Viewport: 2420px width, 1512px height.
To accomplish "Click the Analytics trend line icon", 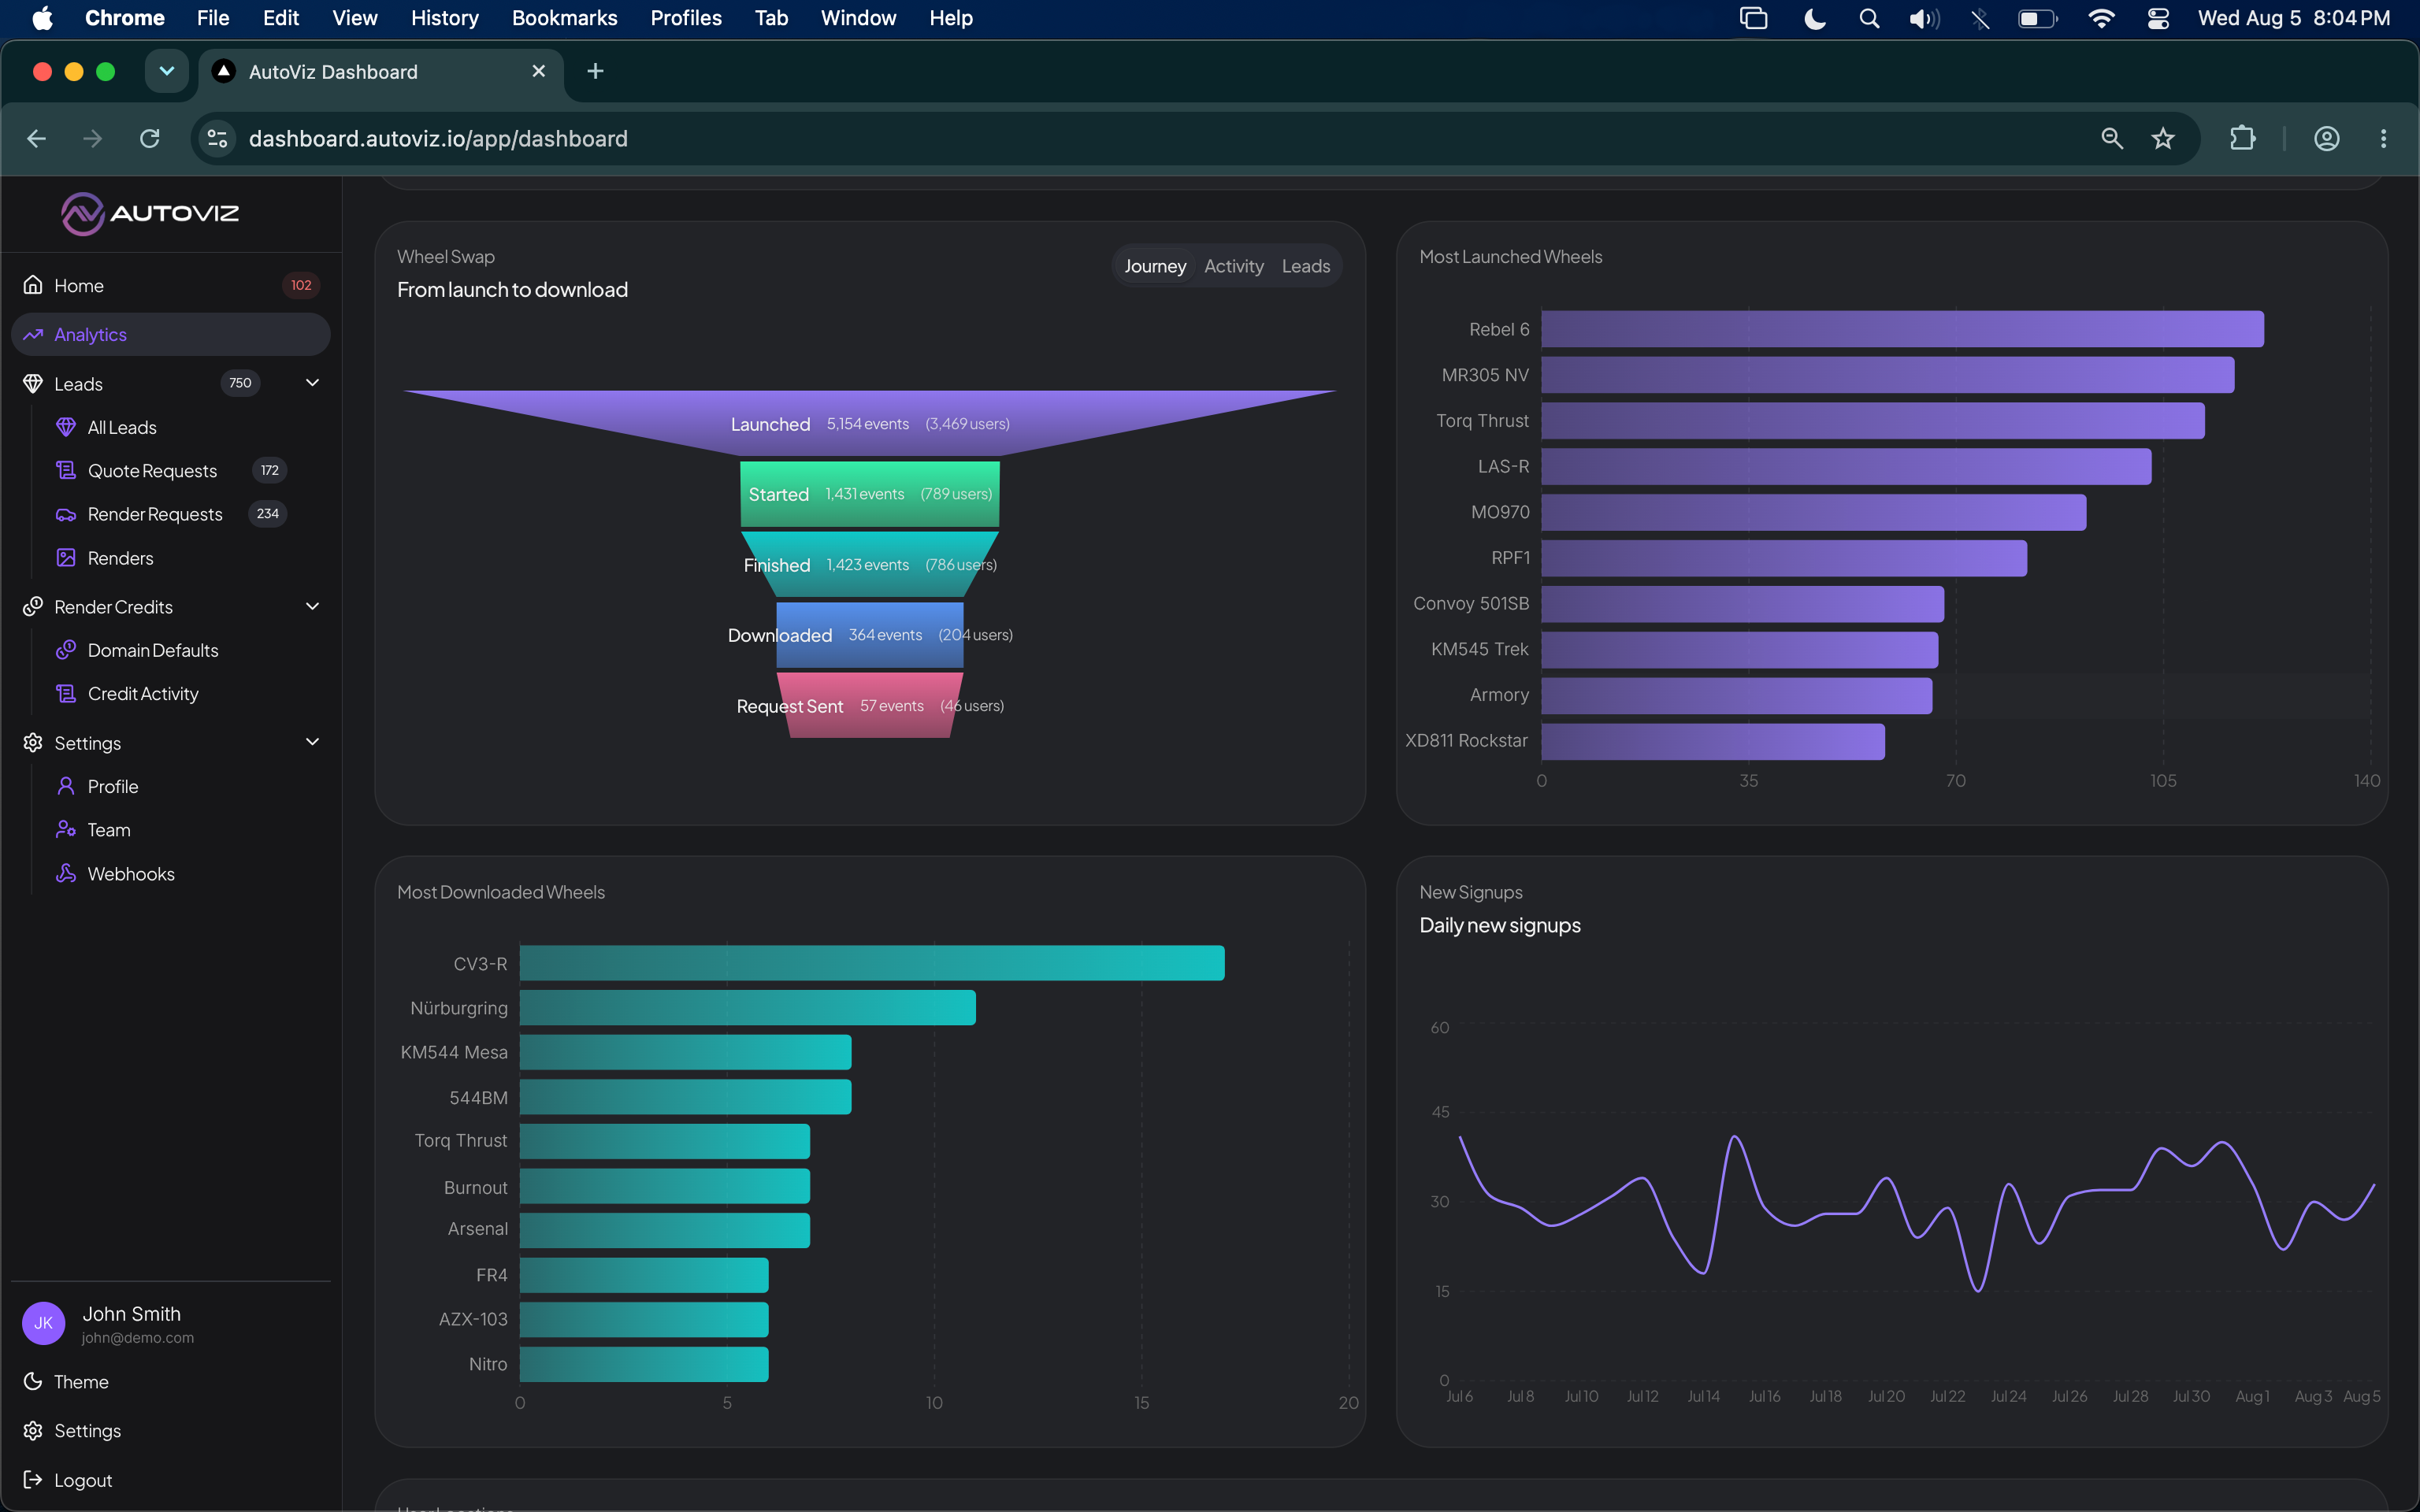I will [x=33, y=334].
